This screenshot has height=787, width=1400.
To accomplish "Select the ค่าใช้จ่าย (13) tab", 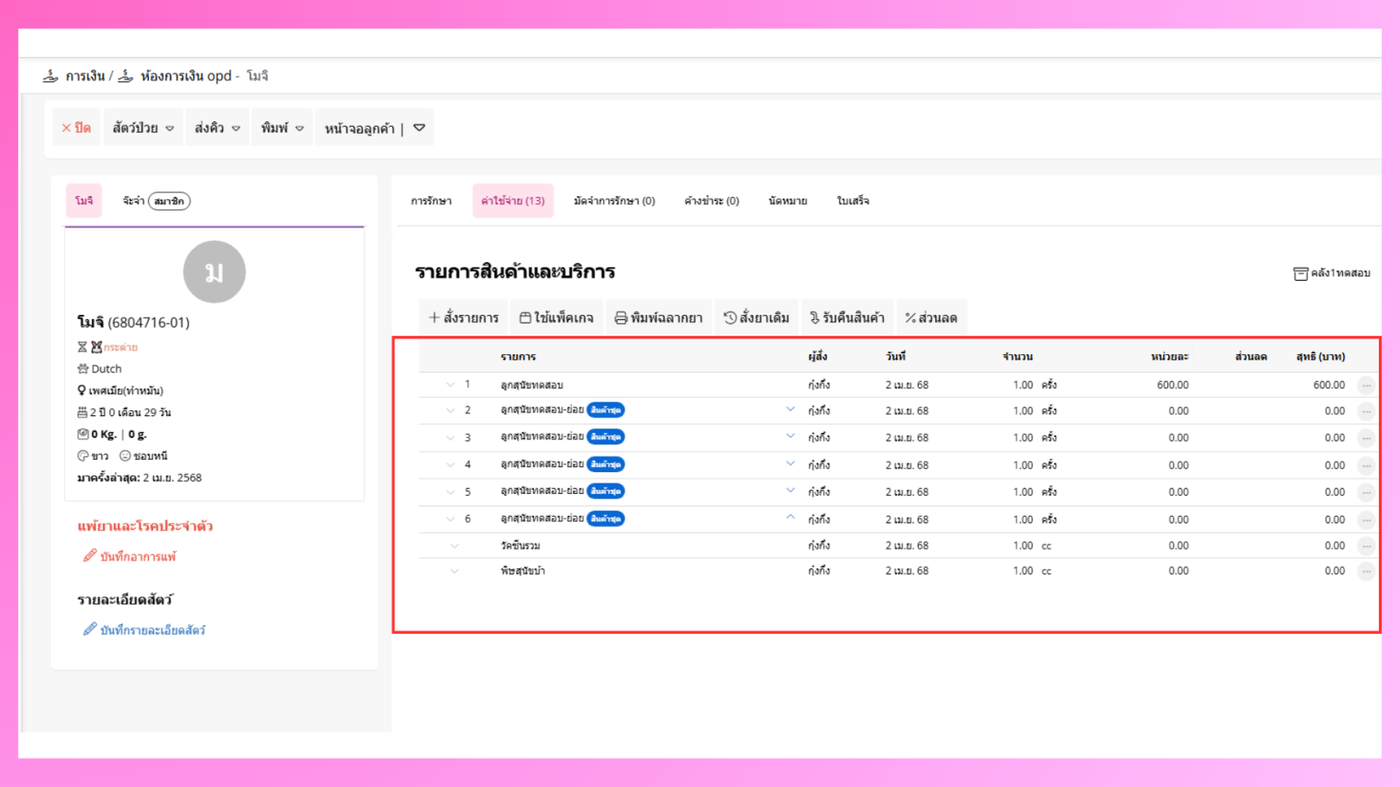I will [513, 201].
